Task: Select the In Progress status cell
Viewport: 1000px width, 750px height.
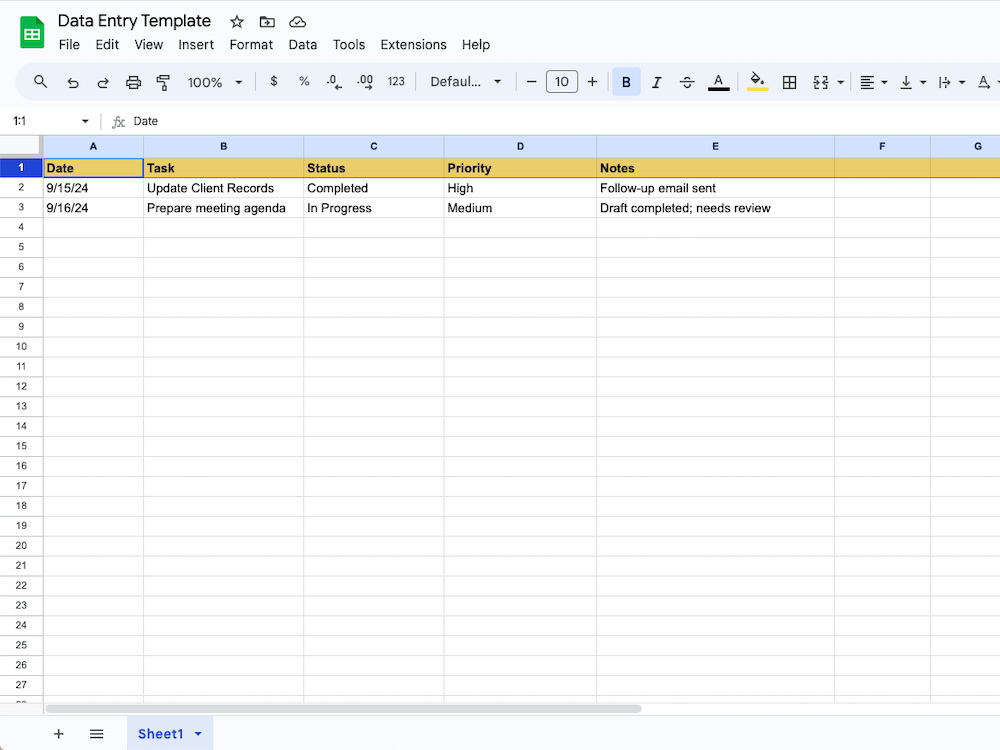Action: pos(374,208)
